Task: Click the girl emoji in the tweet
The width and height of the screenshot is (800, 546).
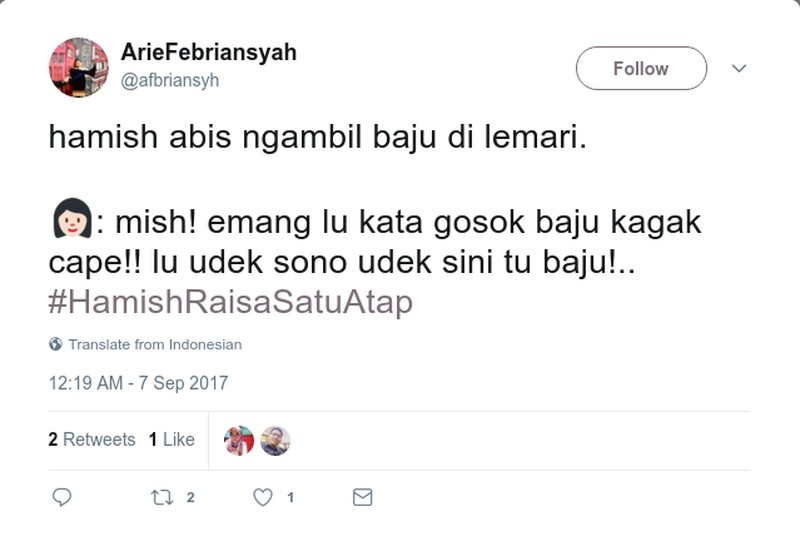Action: click(70, 221)
